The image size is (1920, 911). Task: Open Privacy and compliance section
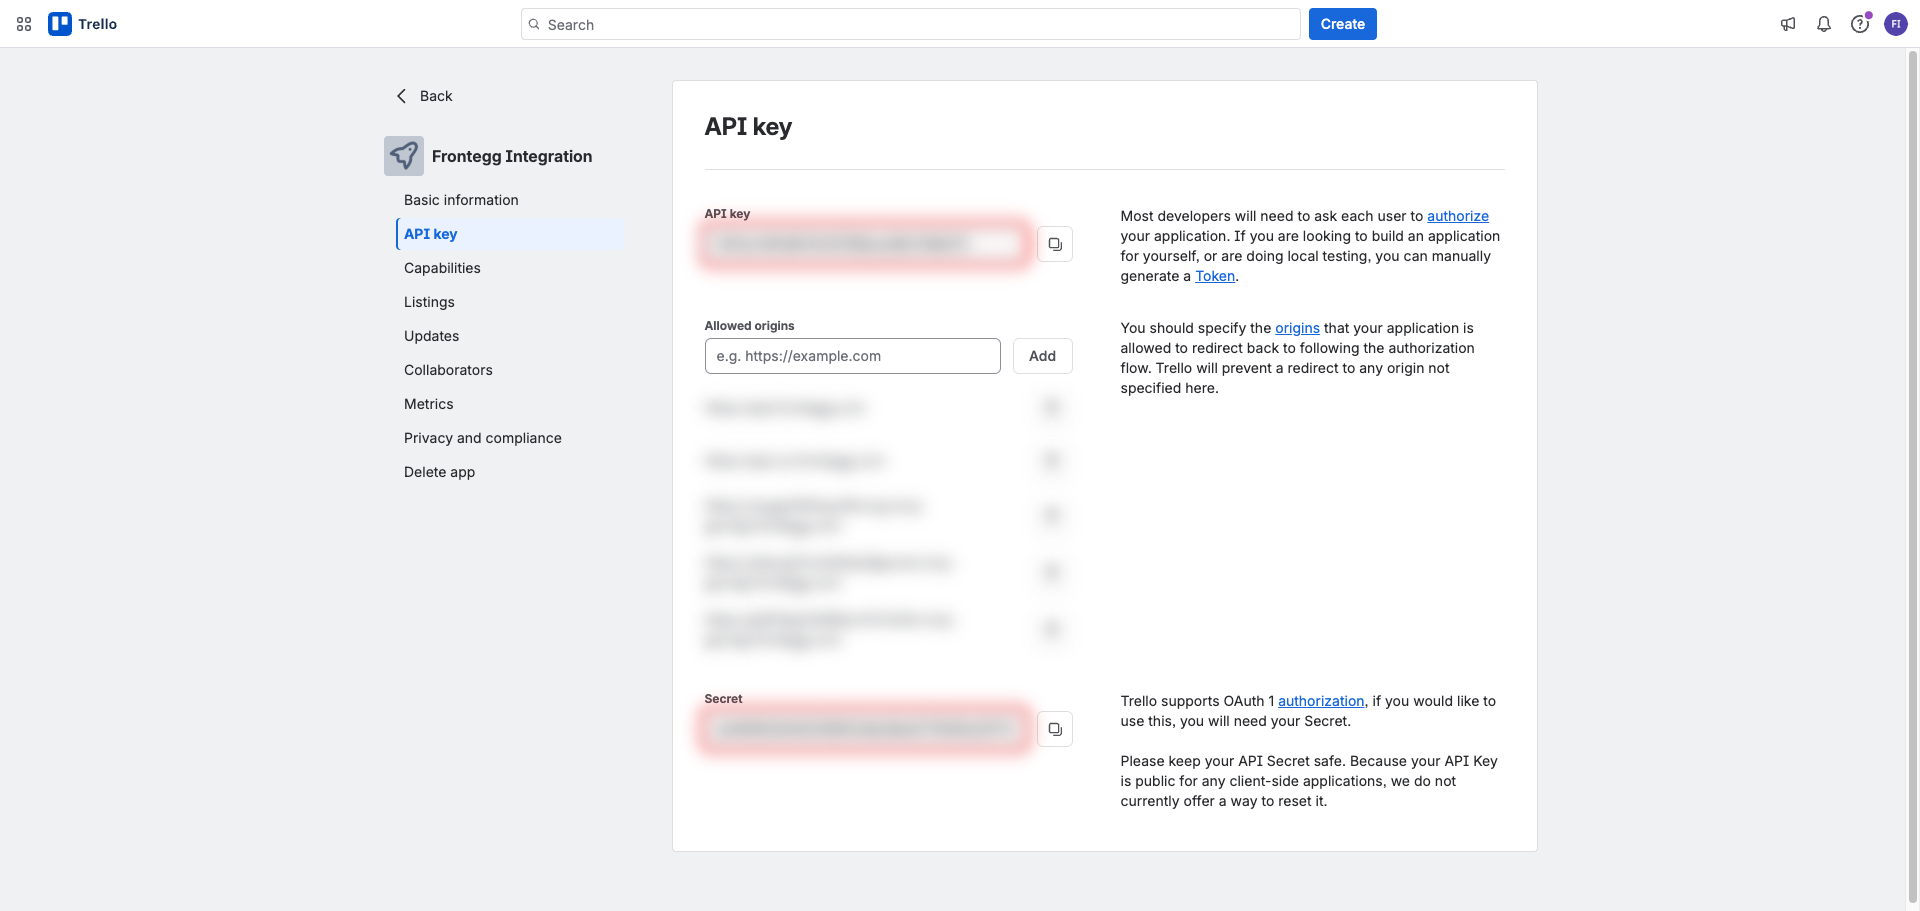(x=510, y=438)
